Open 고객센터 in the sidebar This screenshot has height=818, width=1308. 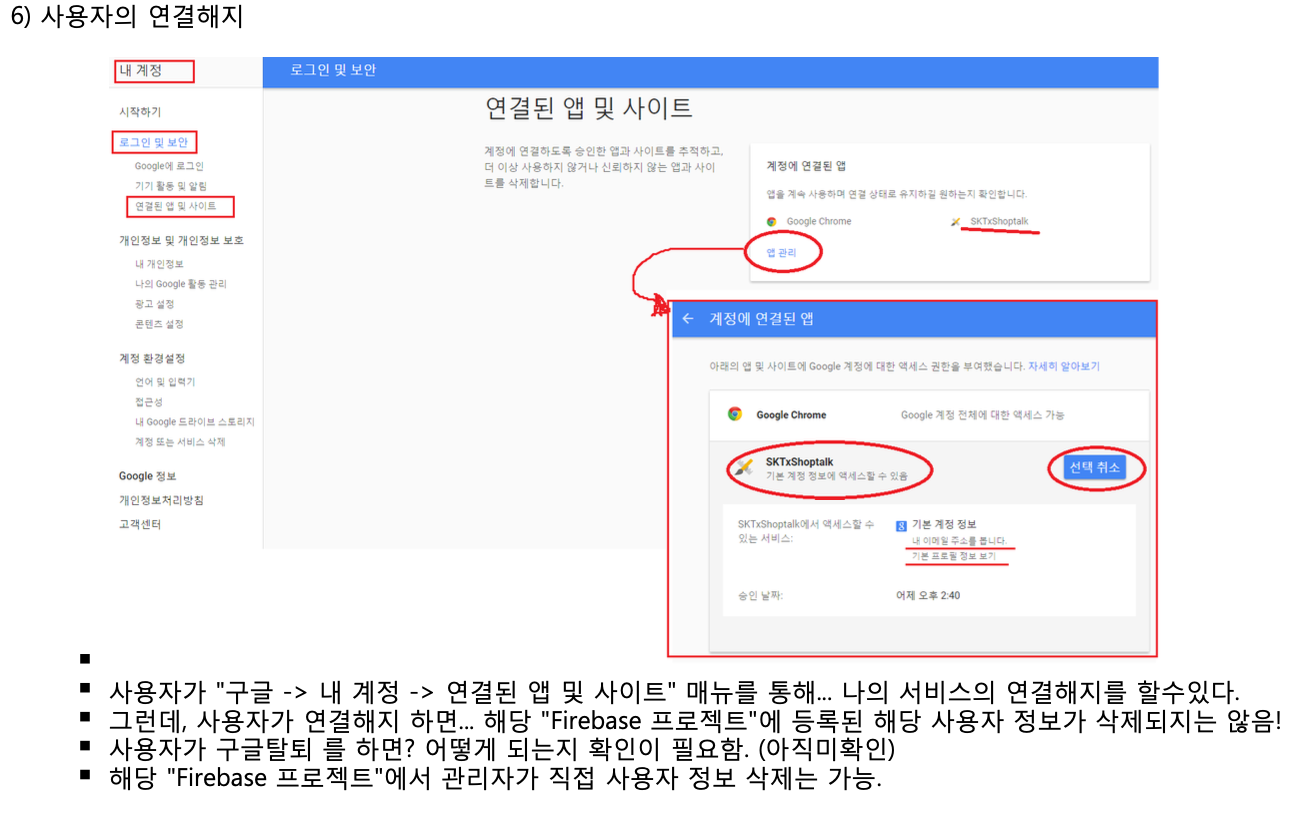[x=140, y=524]
